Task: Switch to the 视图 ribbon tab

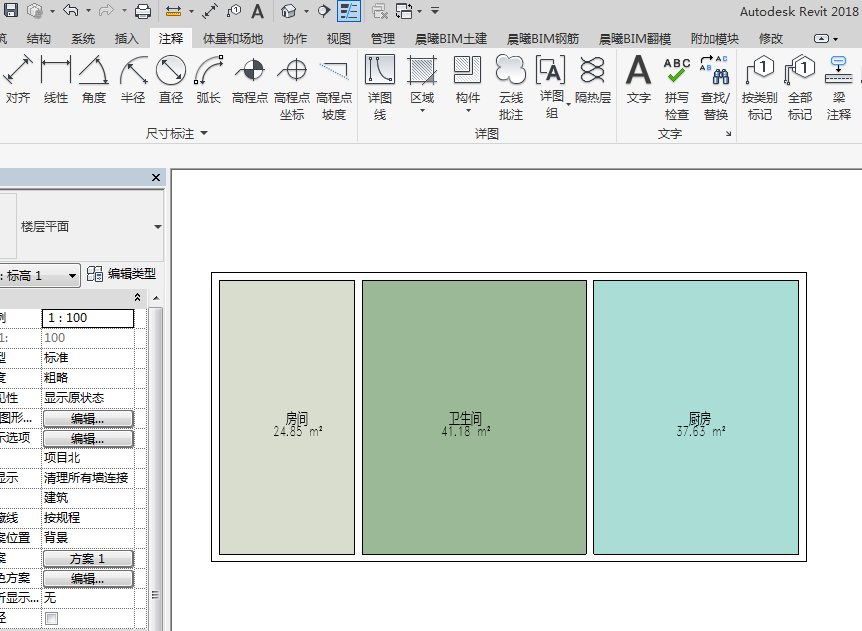Action: point(338,38)
